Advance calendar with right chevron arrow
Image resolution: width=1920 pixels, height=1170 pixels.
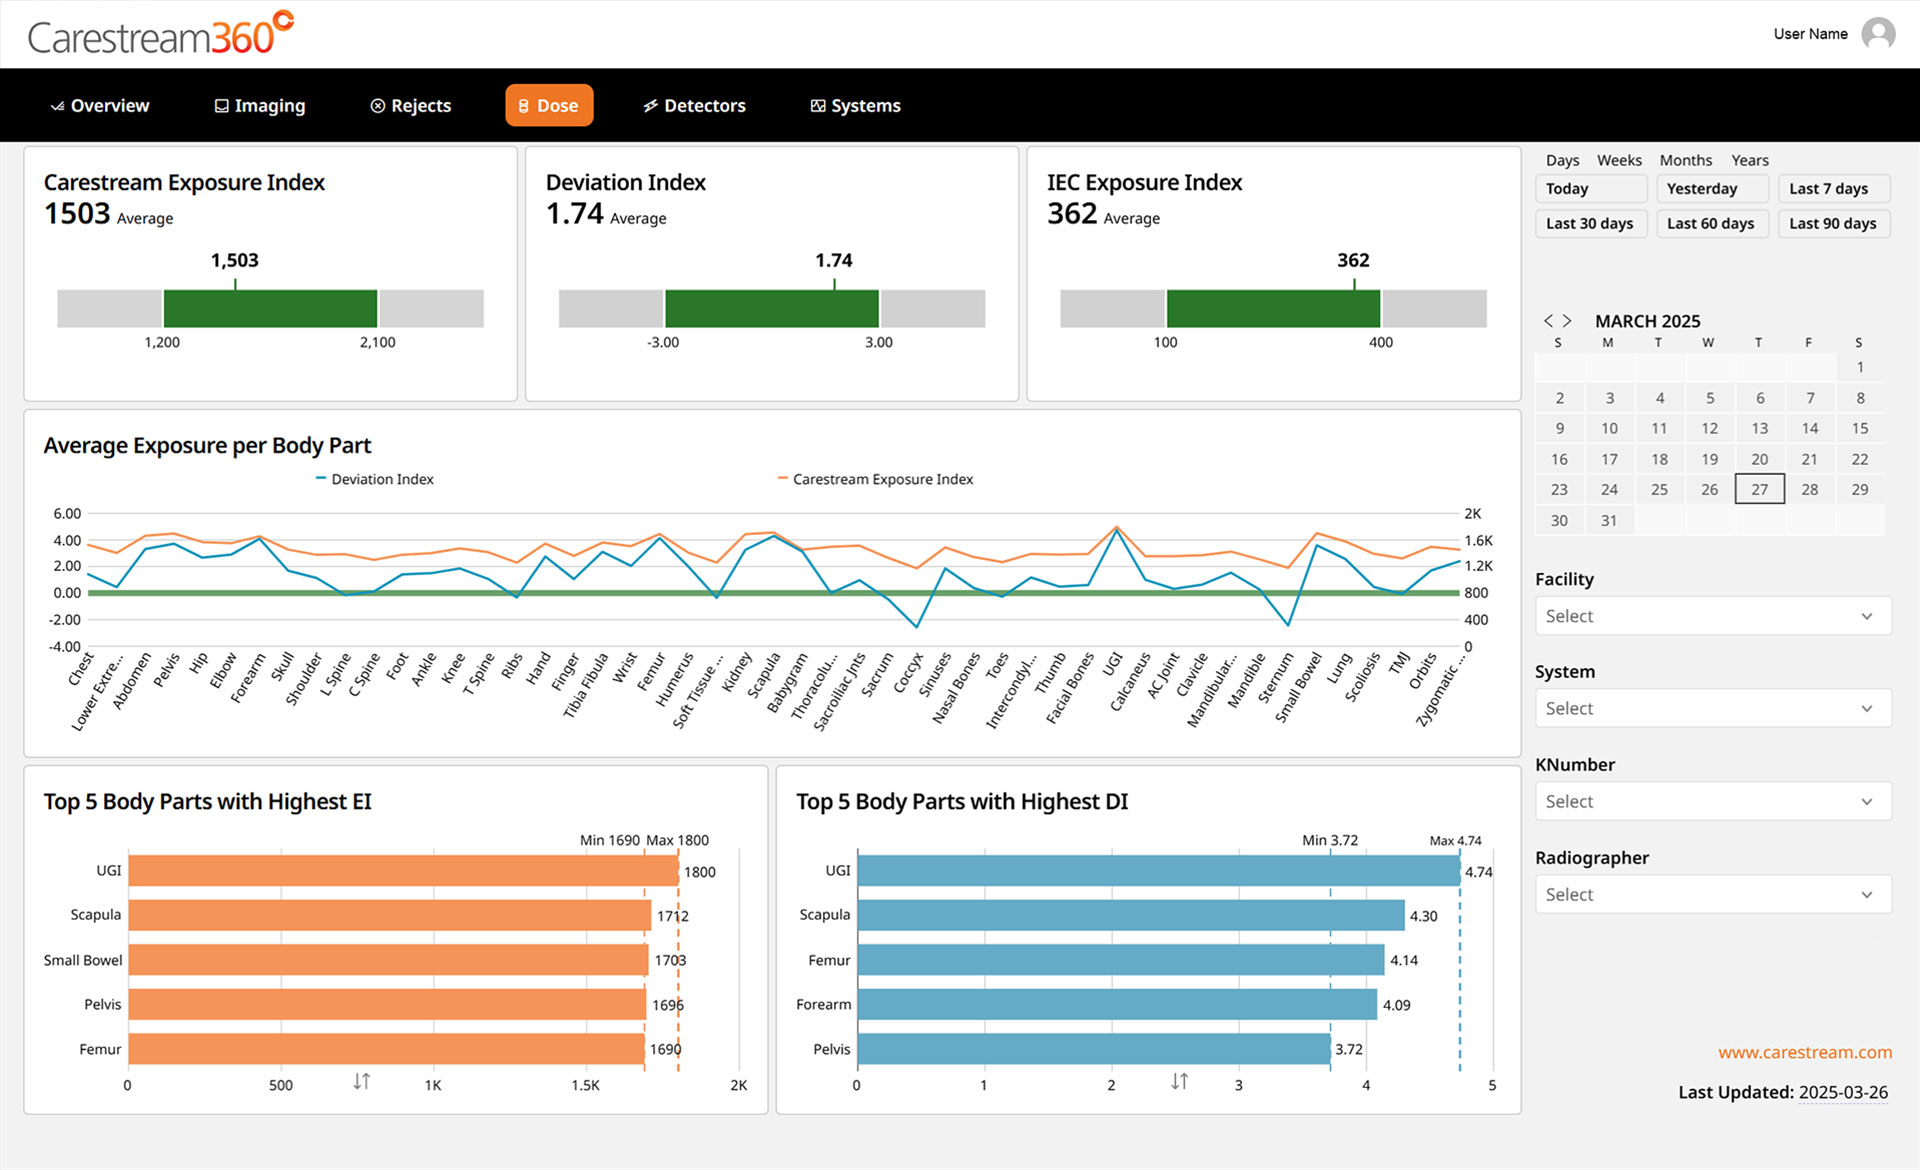click(x=1567, y=321)
